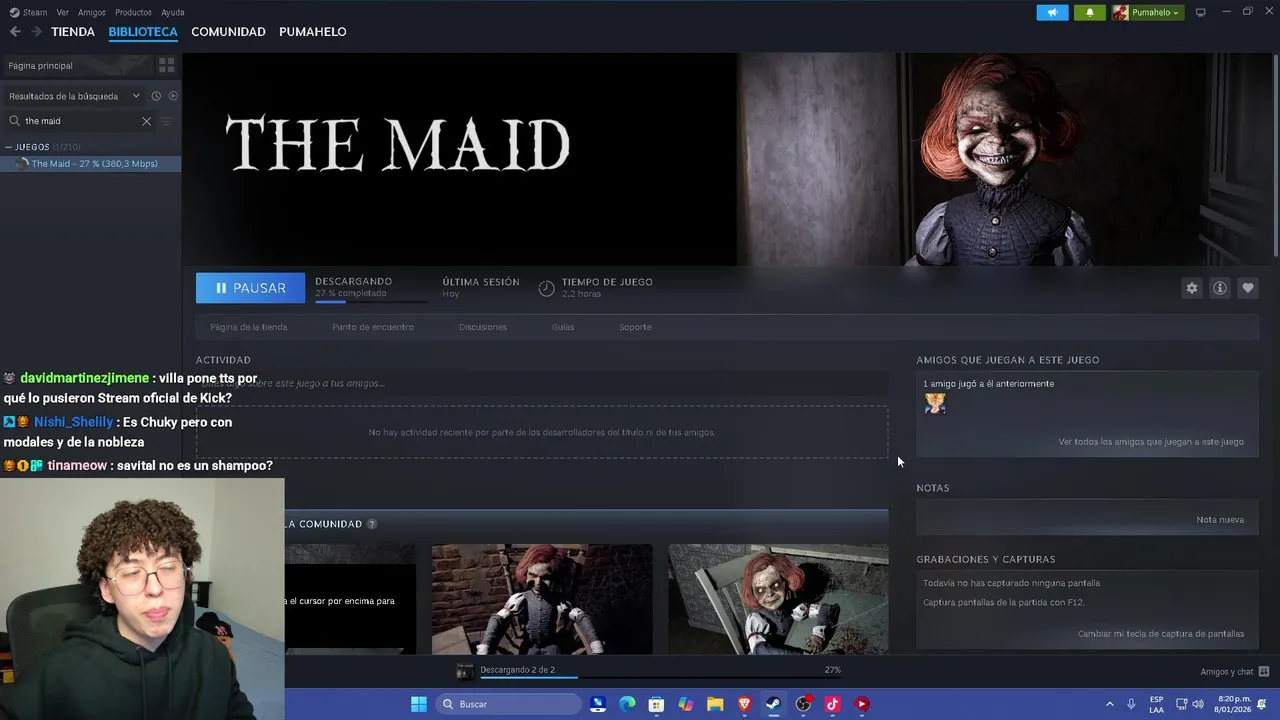Click the DESCARGANDO progress bar

tap(371, 300)
